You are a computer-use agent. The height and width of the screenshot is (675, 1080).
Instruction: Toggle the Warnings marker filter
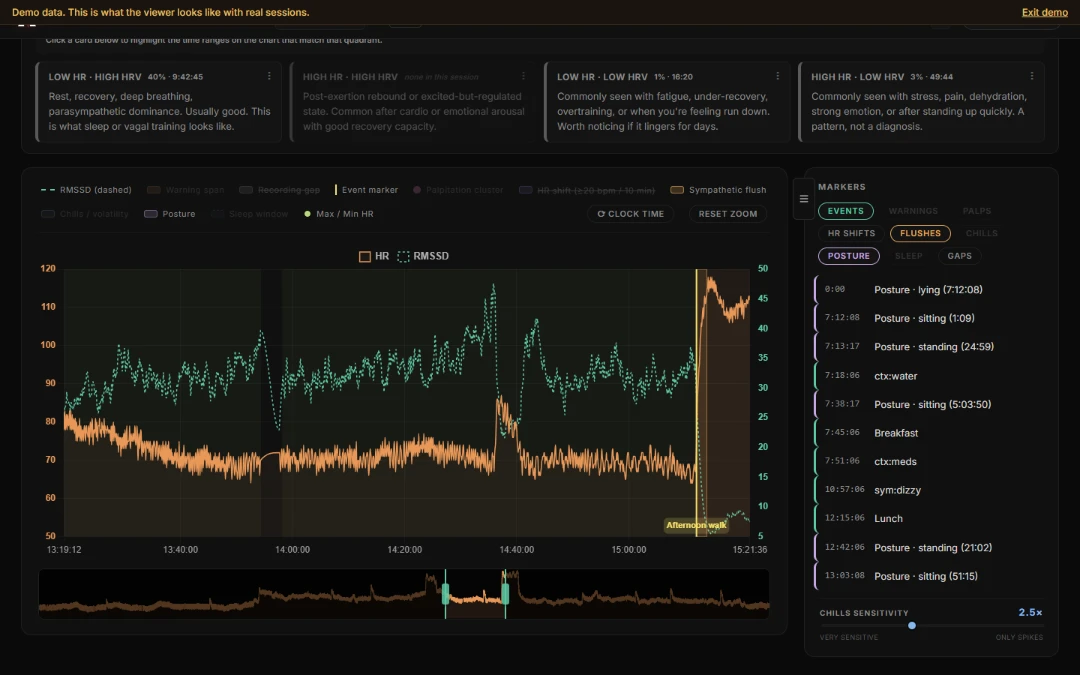pos(913,211)
